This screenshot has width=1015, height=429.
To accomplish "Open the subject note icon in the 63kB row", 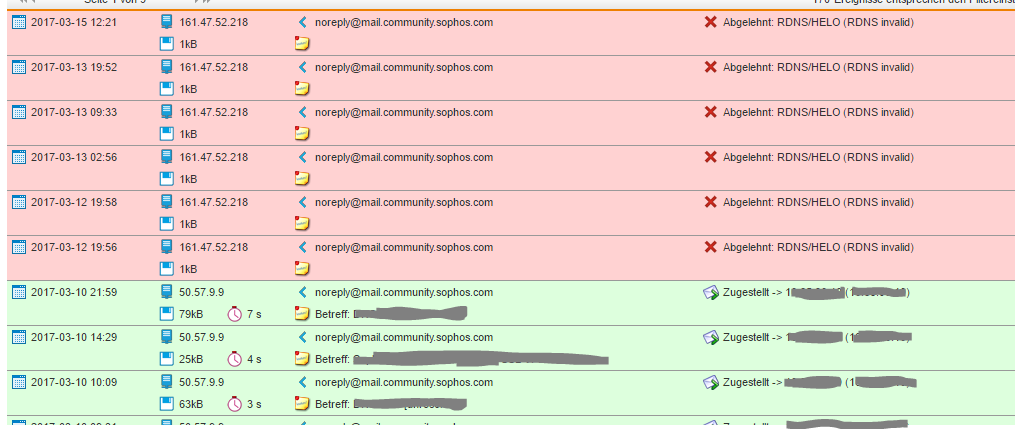I will point(302,404).
